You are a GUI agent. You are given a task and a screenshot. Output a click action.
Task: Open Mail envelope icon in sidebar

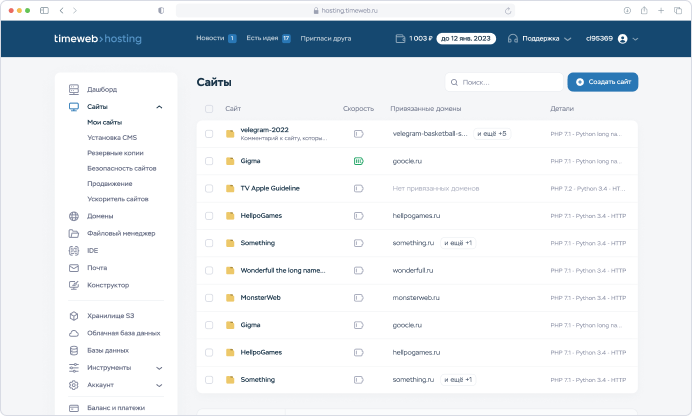[74, 268]
